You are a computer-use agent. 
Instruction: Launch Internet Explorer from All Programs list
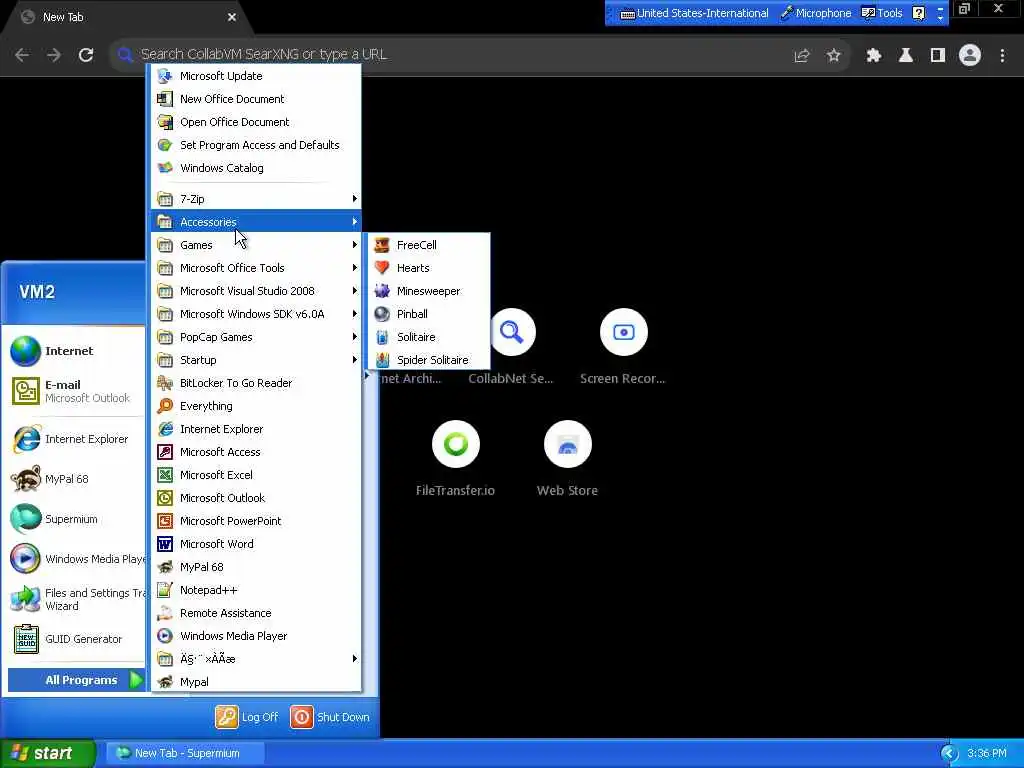(256, 429)
